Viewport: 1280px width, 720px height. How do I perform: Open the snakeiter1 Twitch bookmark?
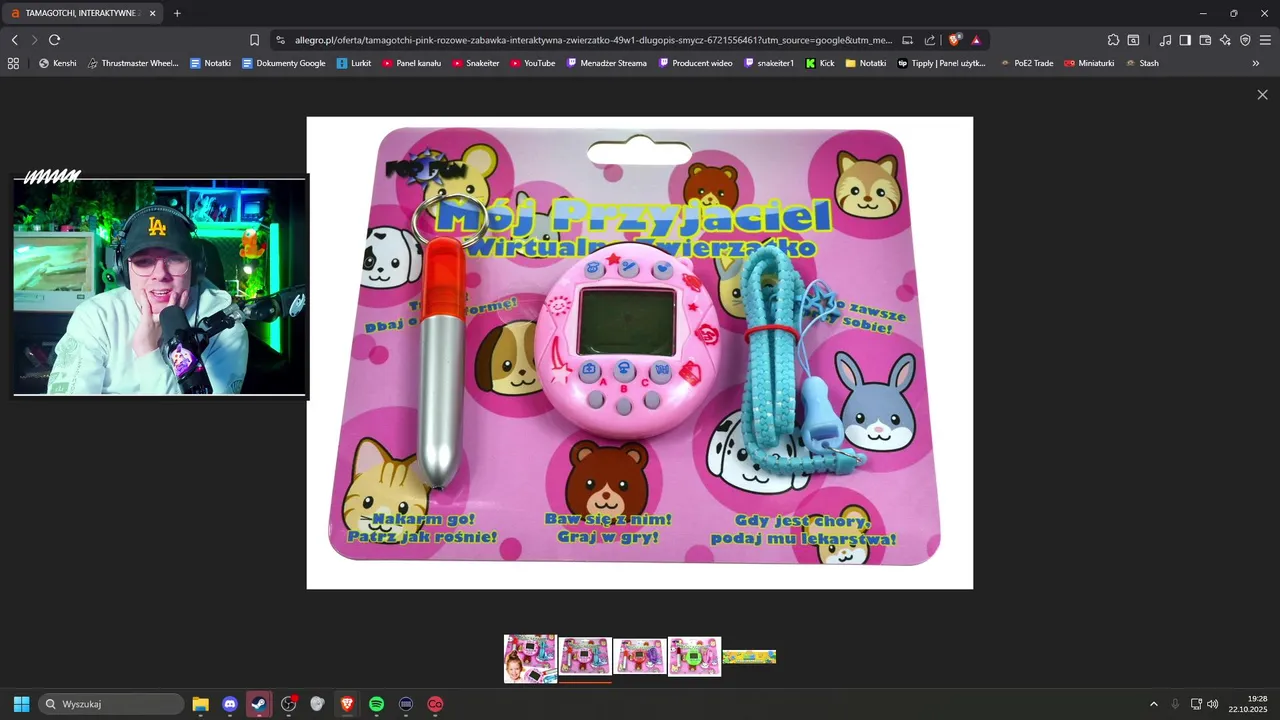click(x=769, y=63)
